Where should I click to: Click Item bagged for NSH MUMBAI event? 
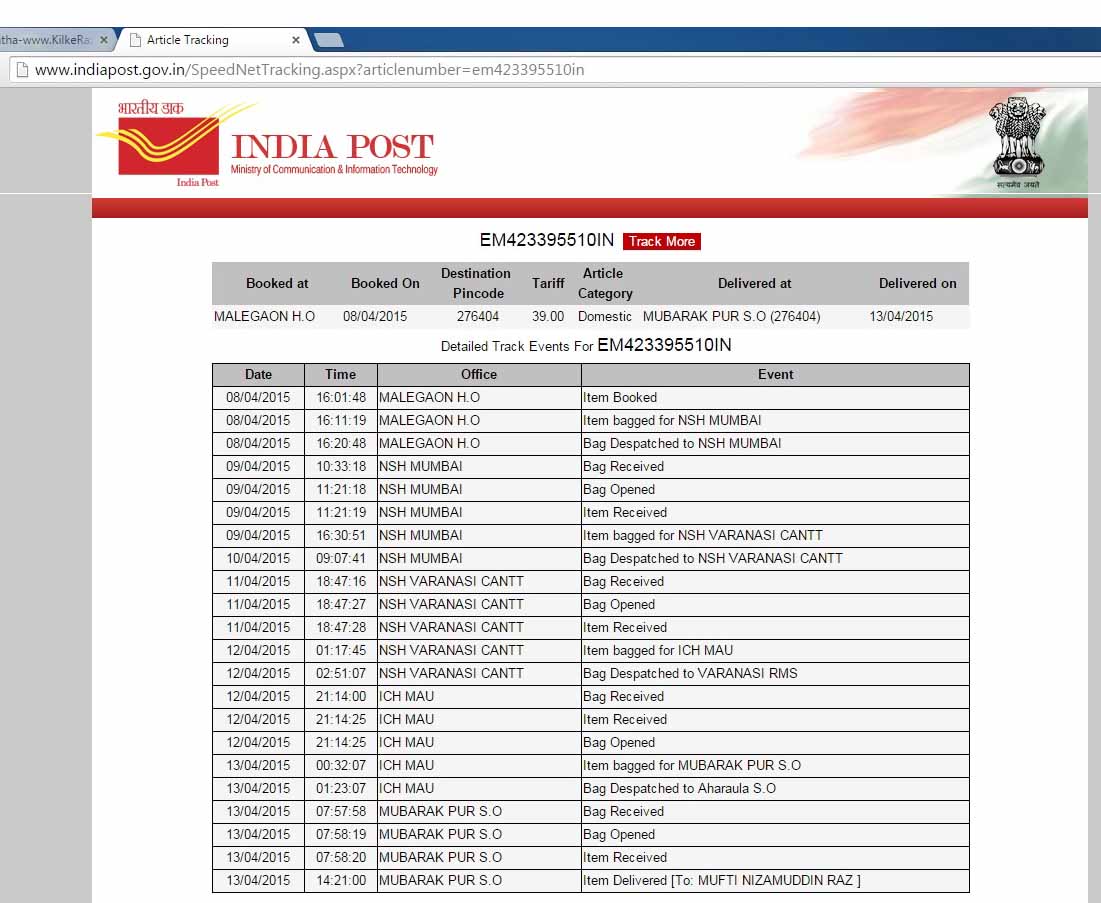pos(775,421)
